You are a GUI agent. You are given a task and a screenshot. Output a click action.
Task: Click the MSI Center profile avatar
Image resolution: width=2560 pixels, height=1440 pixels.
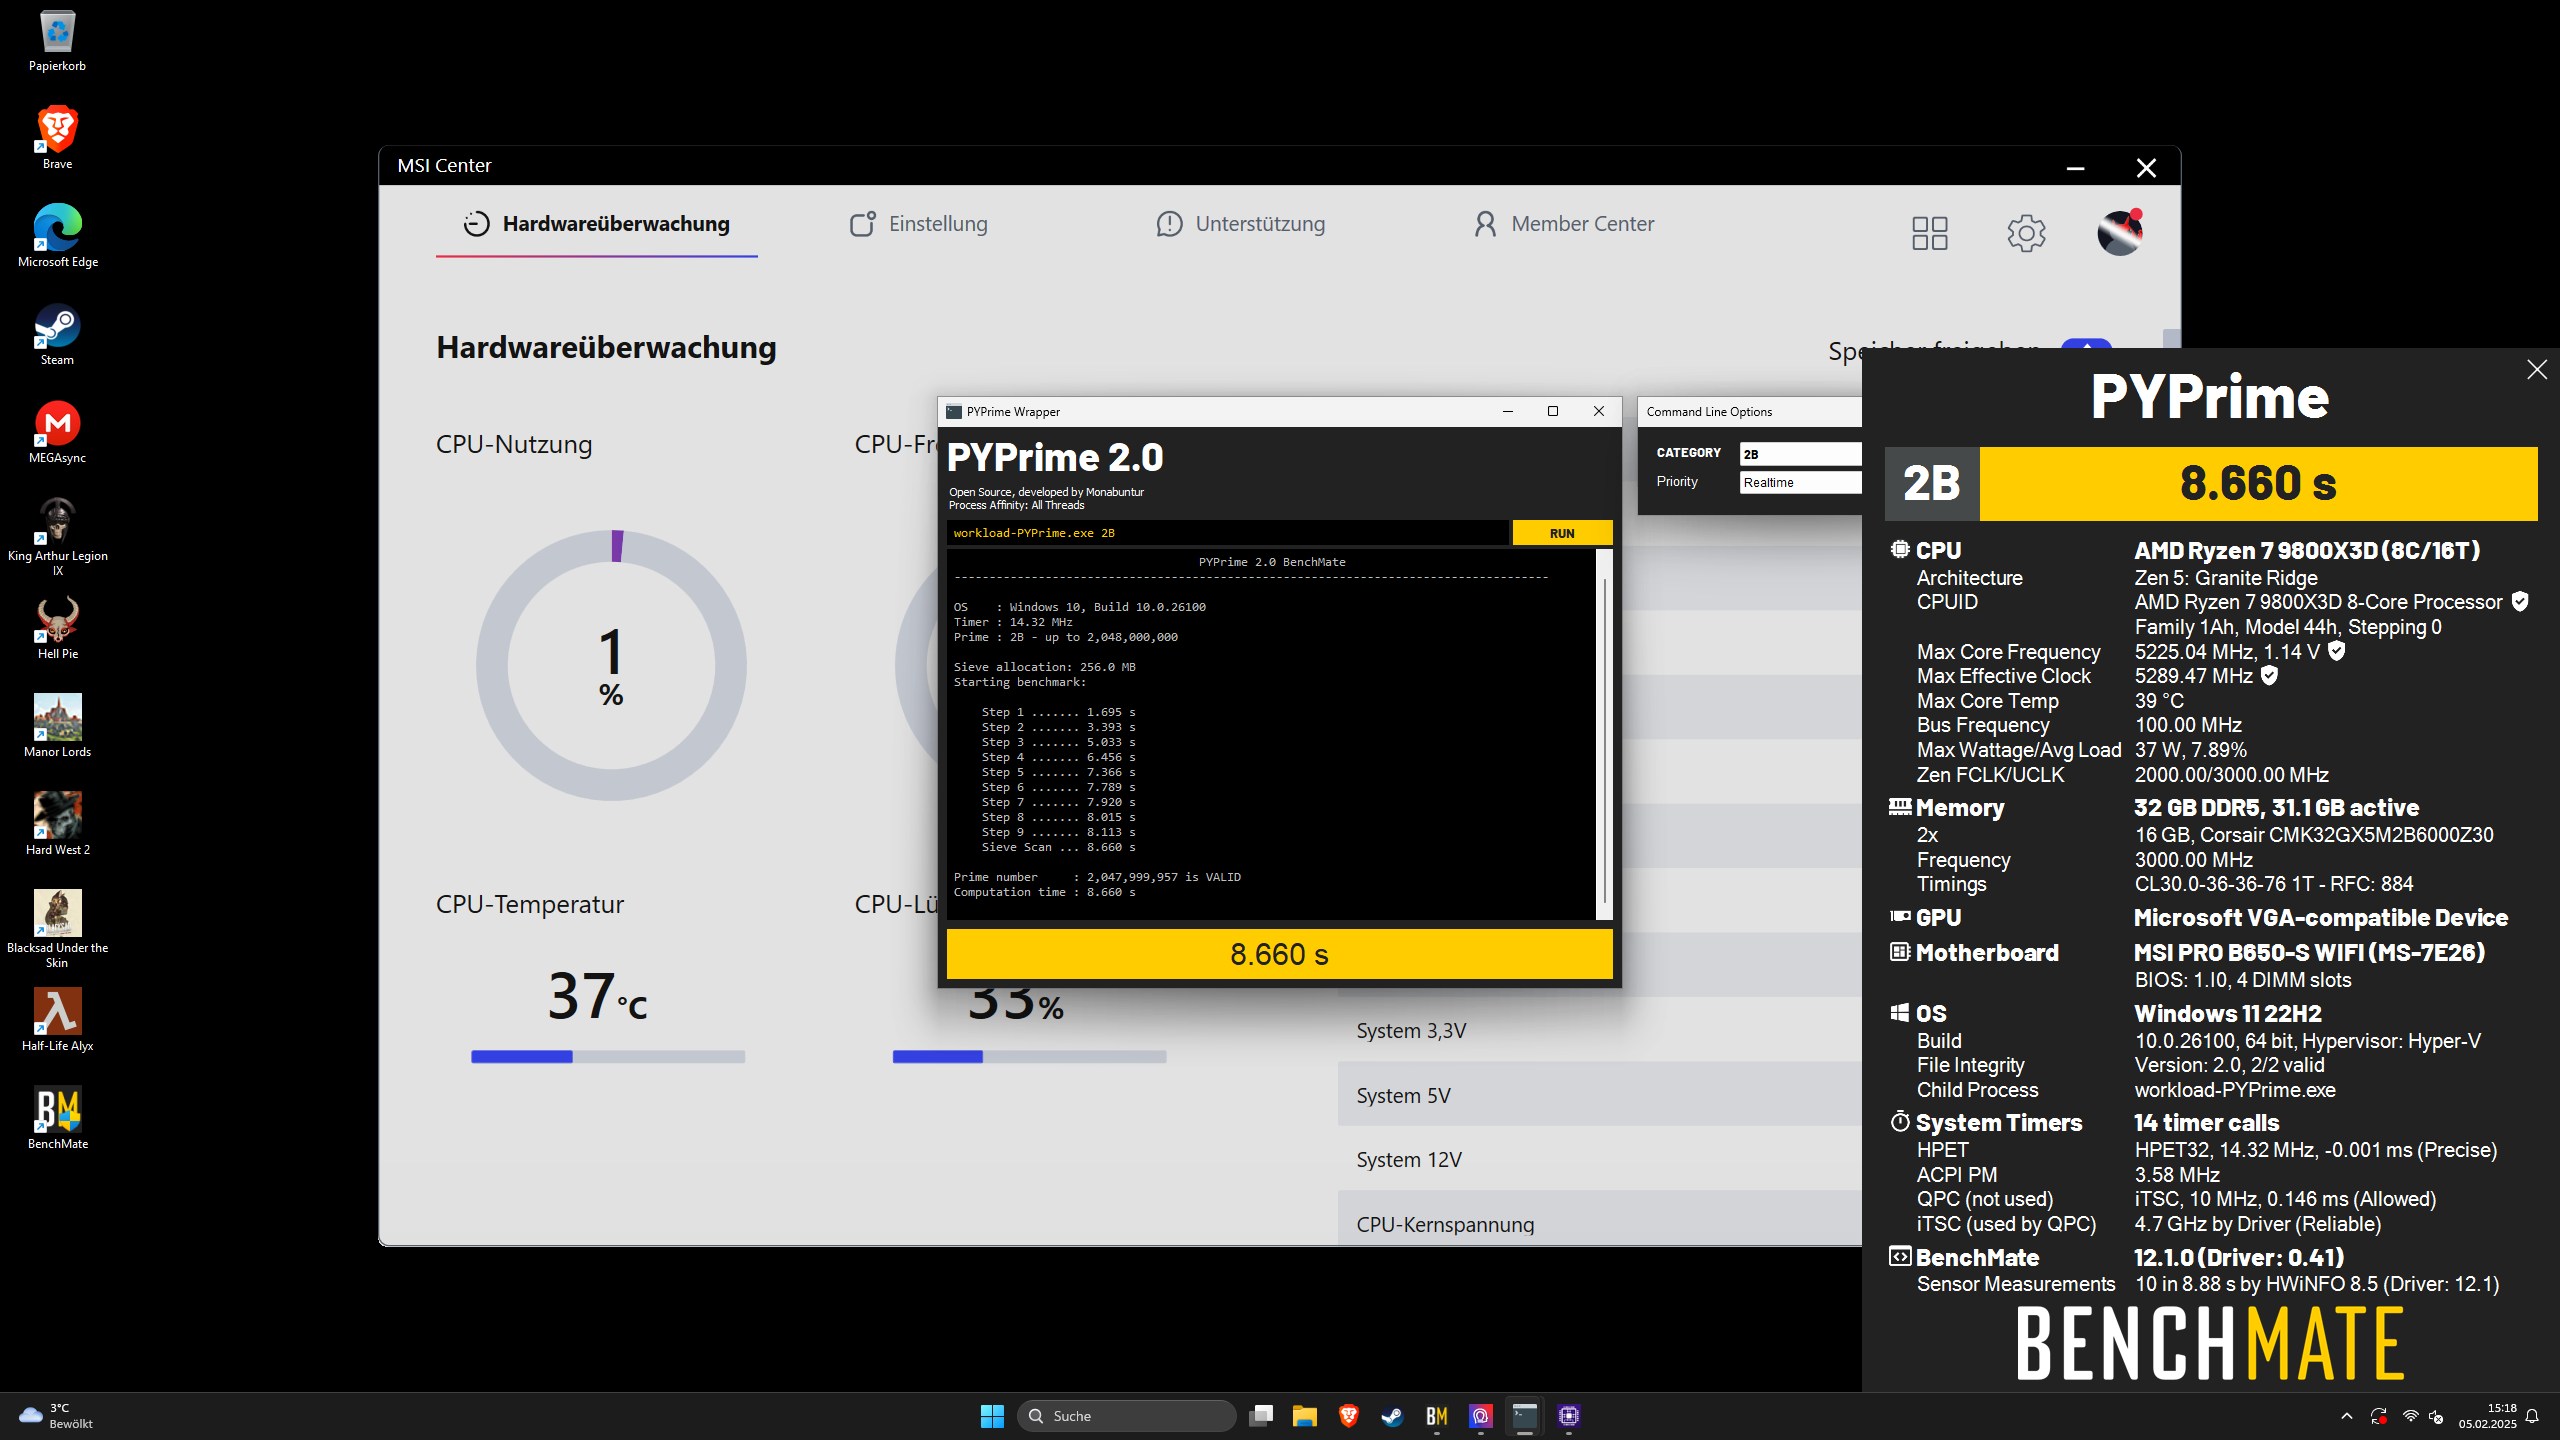[x=2119, y=233]
